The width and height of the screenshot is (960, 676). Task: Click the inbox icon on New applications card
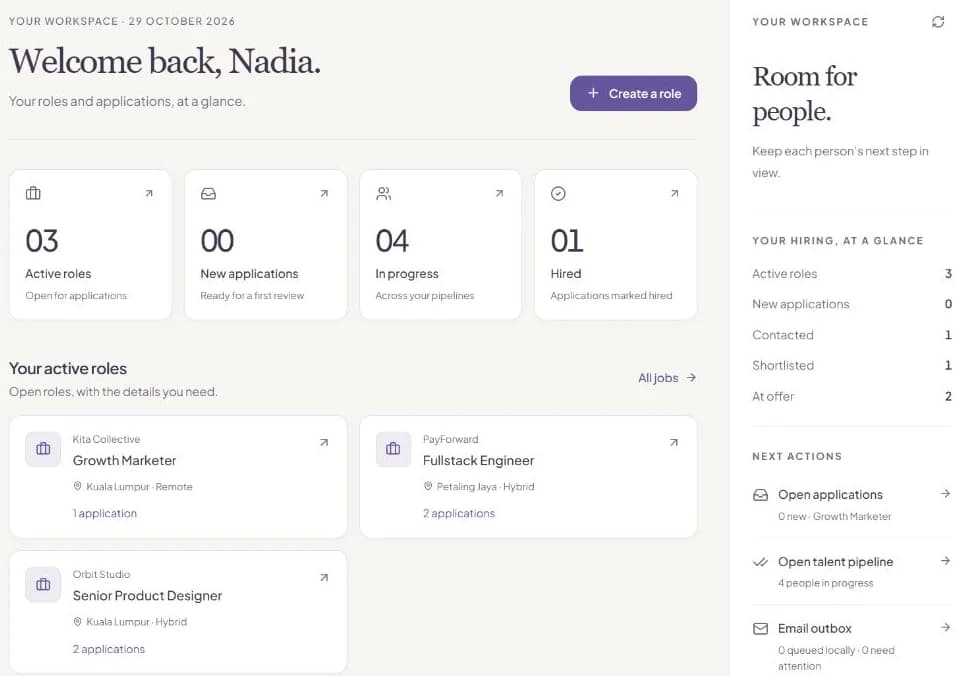tap(208, 193)
